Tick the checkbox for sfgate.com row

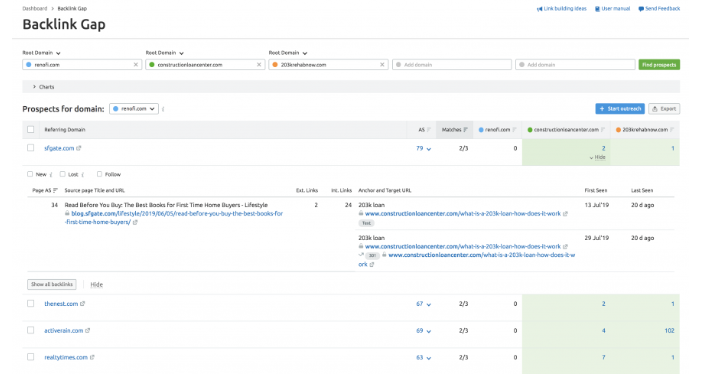click(31, 148)
